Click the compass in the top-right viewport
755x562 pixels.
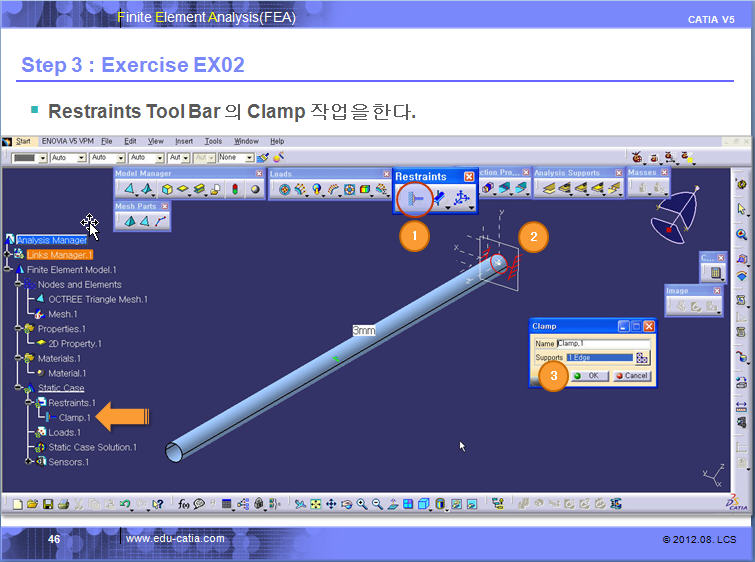tap(683, 217)
